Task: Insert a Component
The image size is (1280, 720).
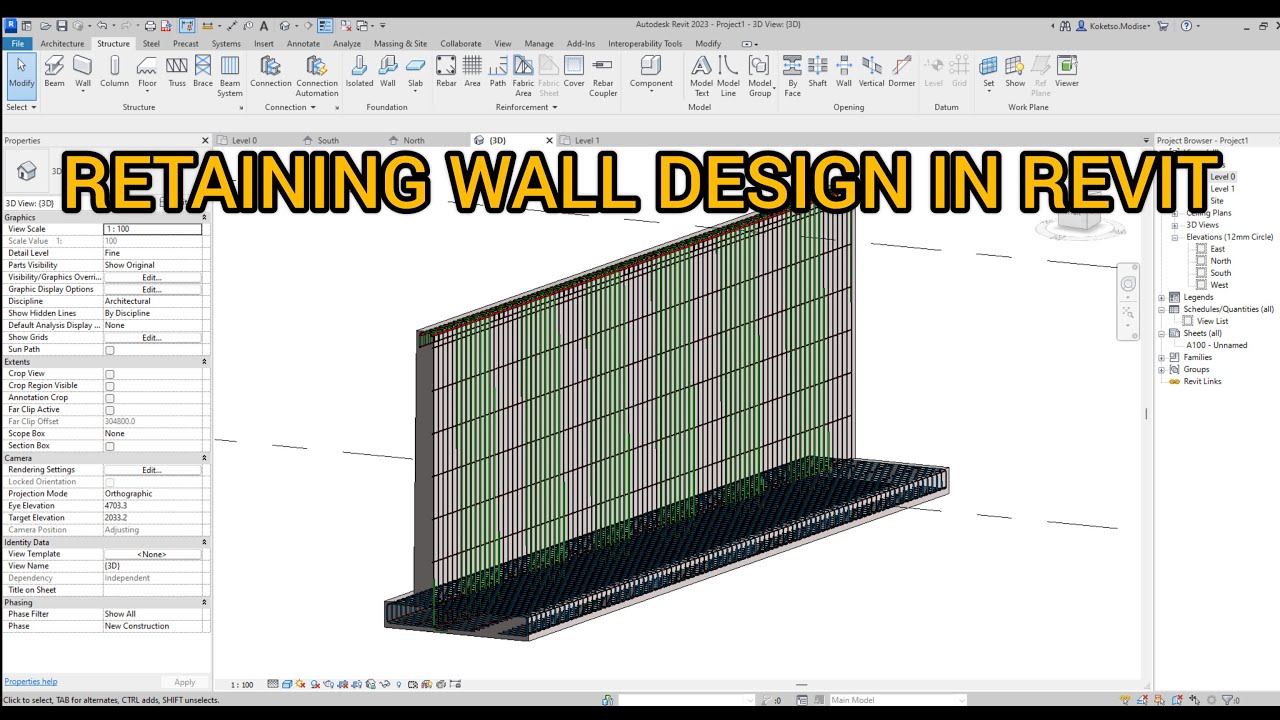Action: 651,72
